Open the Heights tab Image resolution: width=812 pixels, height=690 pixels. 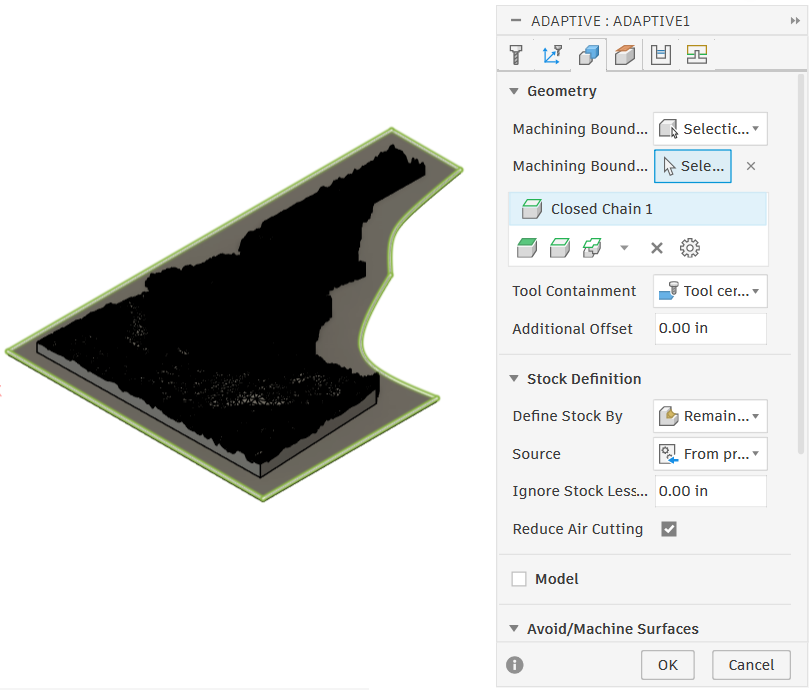[625, 54]
